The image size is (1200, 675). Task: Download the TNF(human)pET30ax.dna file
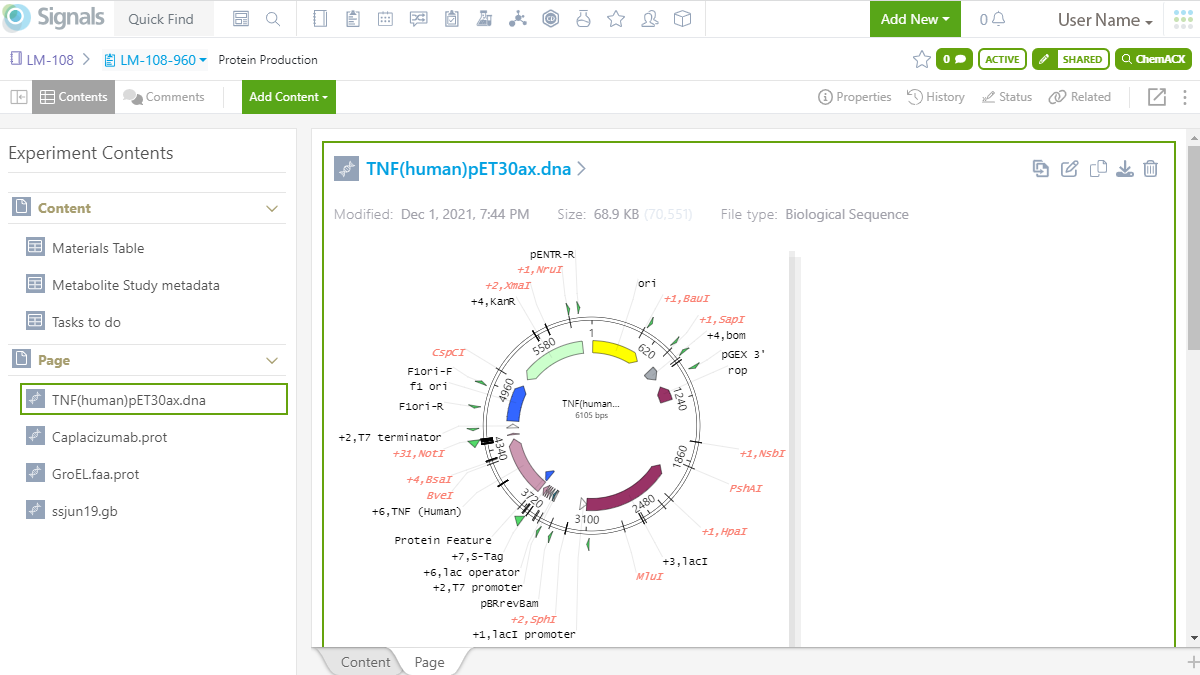(x=1125, y=169)
